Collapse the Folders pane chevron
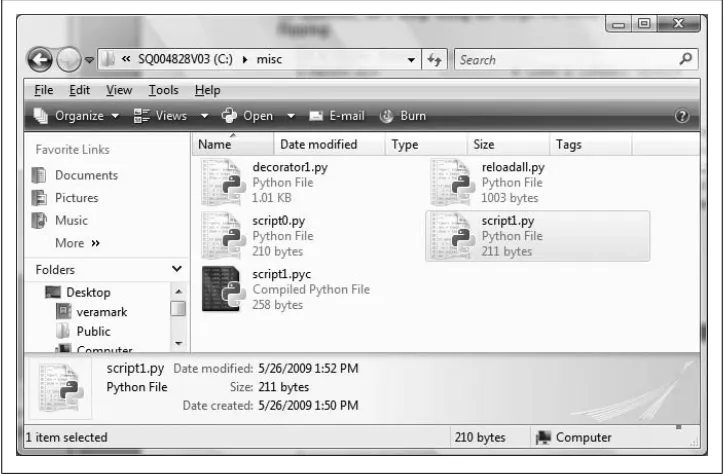The height and width of the screenshot is (474, 724). coord(177,269)
